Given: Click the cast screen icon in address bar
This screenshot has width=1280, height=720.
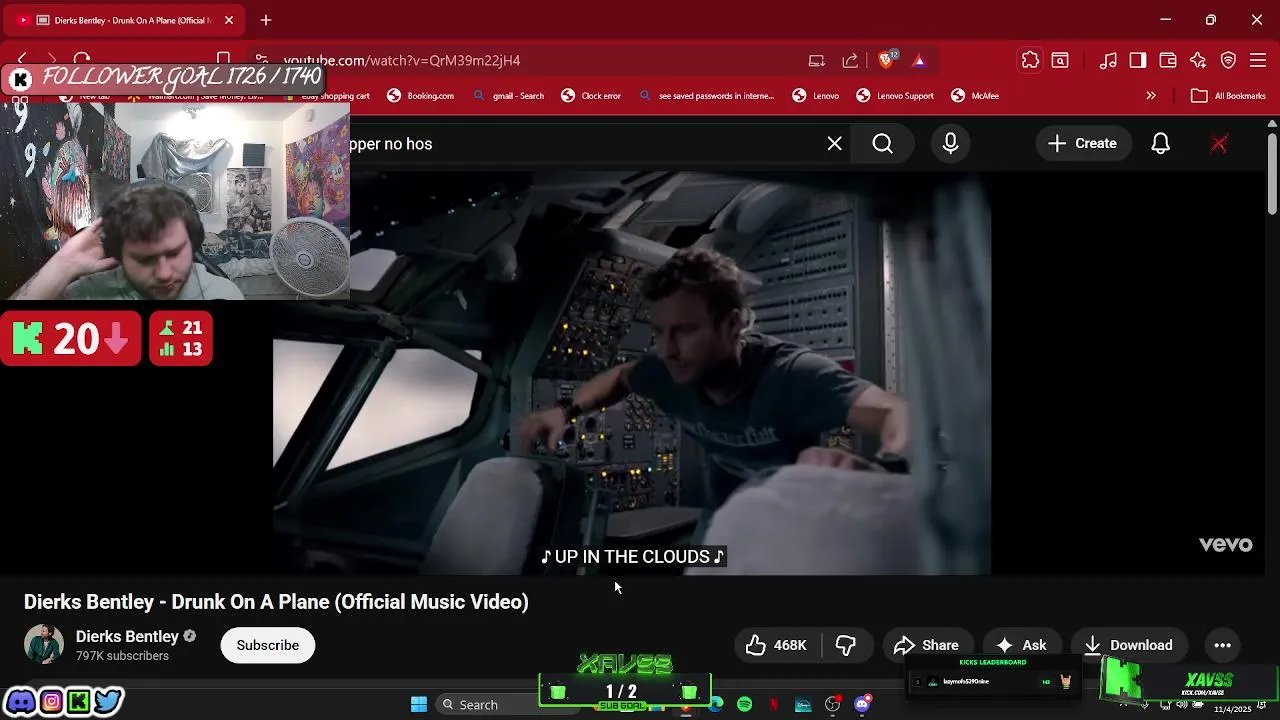Looking at the screenshot, I should 817,60.
